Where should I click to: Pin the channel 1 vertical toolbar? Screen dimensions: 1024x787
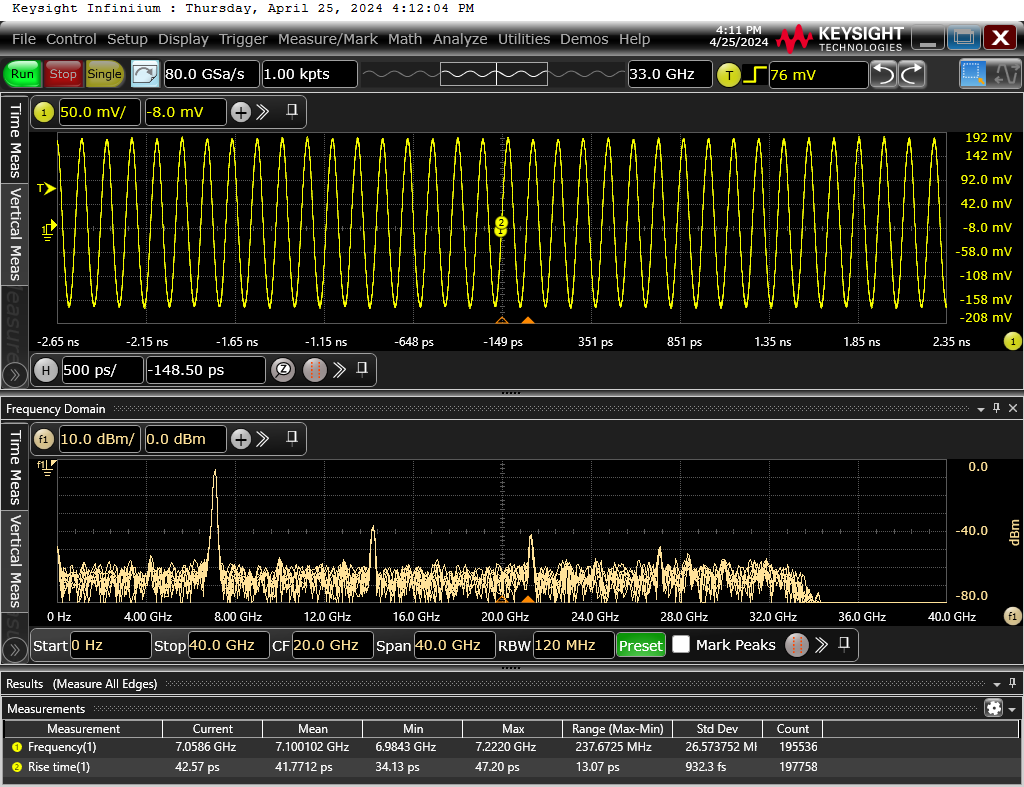(292, 111)
